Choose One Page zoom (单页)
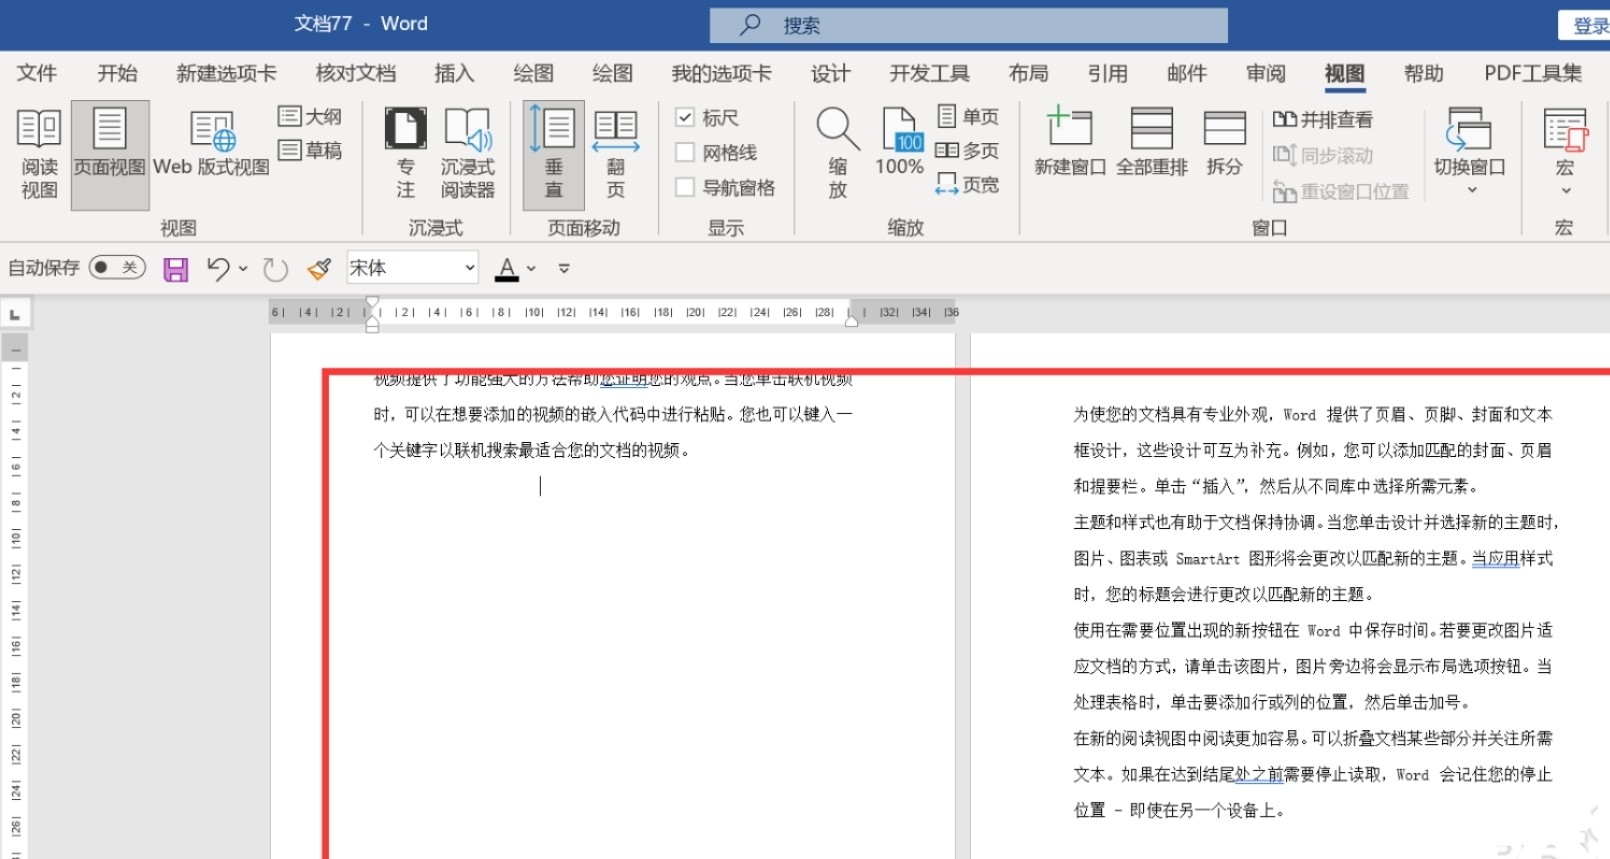 pyautogui.click(x=968, y=117)
